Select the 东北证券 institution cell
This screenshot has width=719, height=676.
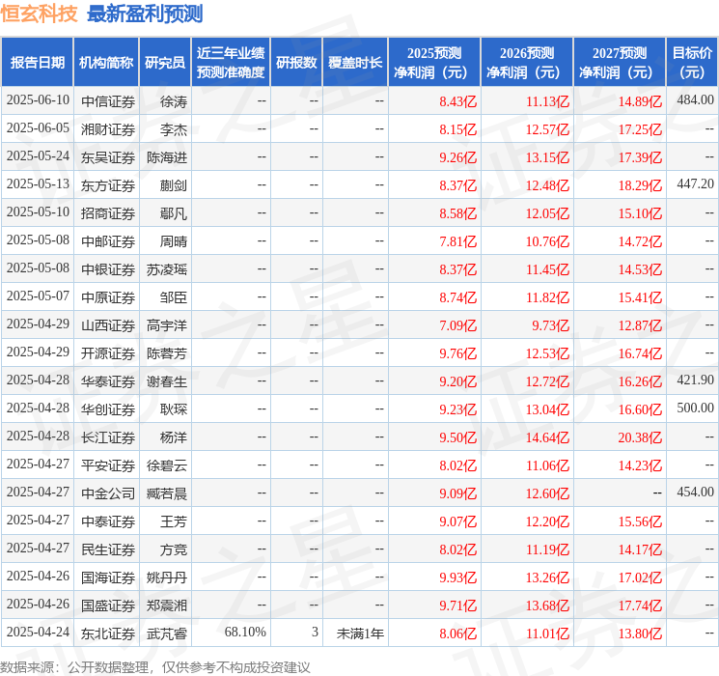[x=108, y=634]
